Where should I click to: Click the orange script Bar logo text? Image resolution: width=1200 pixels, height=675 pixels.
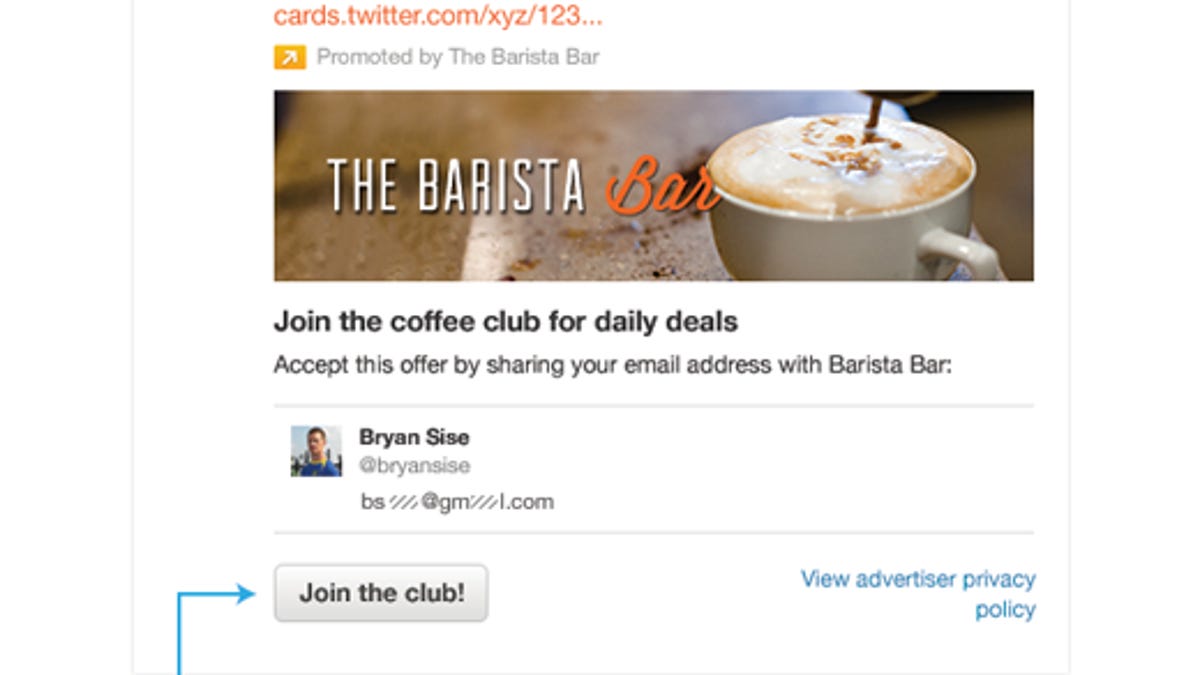[x=661, y=187]
